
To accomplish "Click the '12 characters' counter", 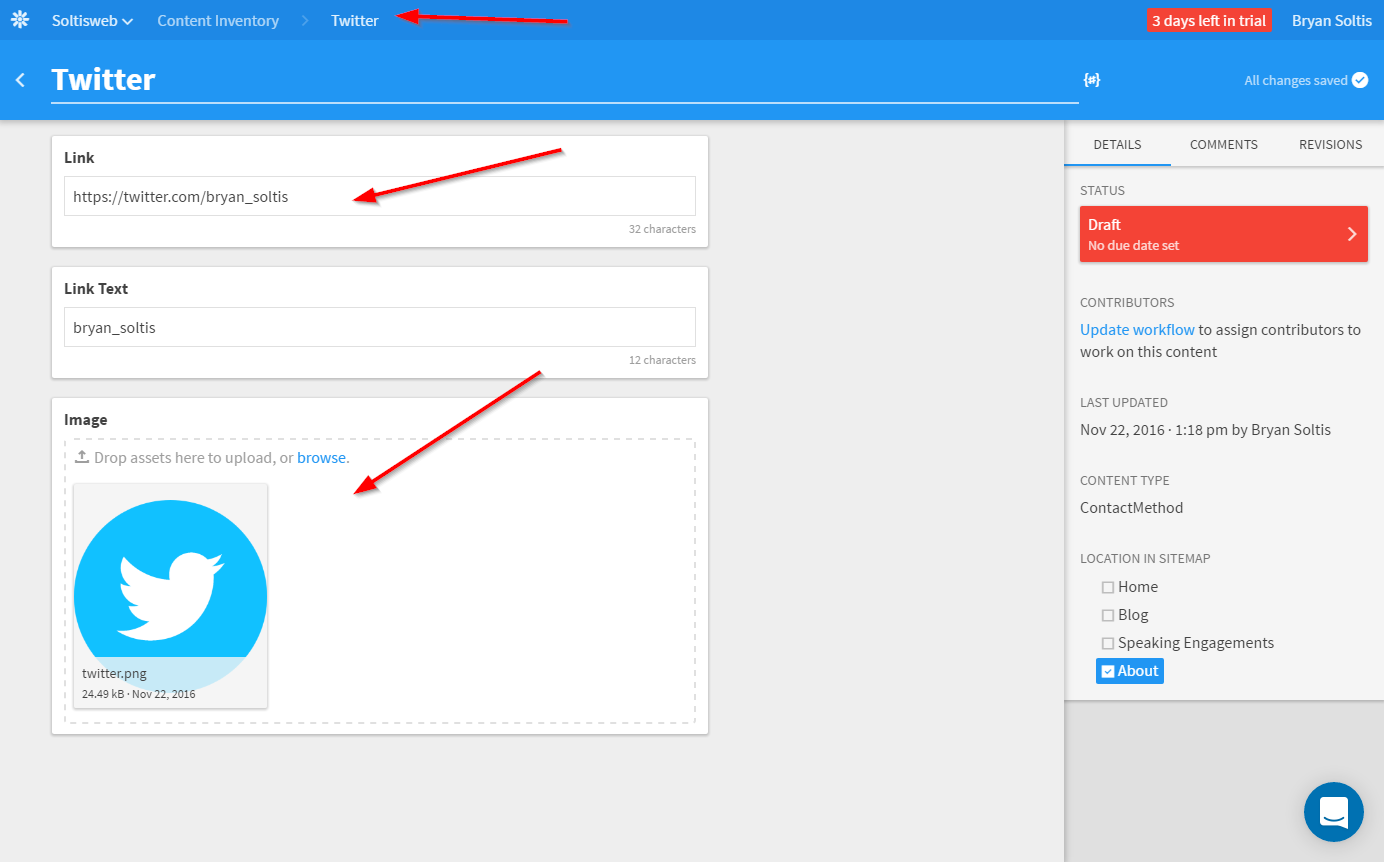I will pyautogui.click(x=662, y=360).
